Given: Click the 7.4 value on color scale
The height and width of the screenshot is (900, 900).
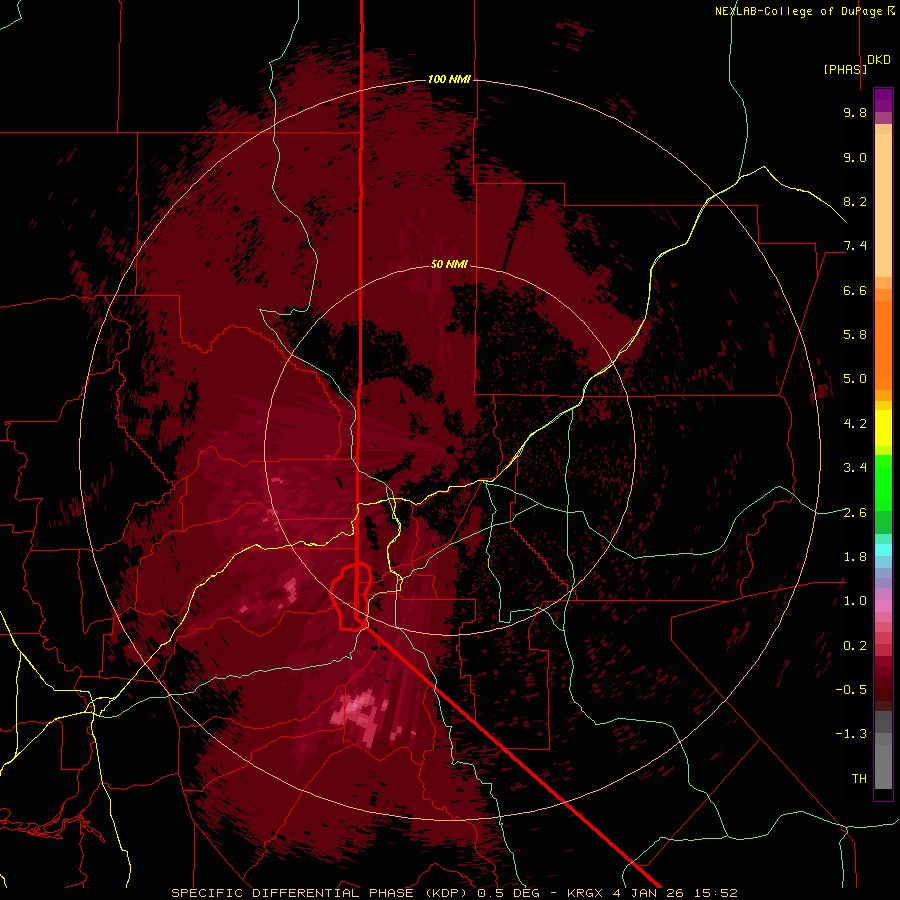Looking at the screenshot, I should click(855, 246).
